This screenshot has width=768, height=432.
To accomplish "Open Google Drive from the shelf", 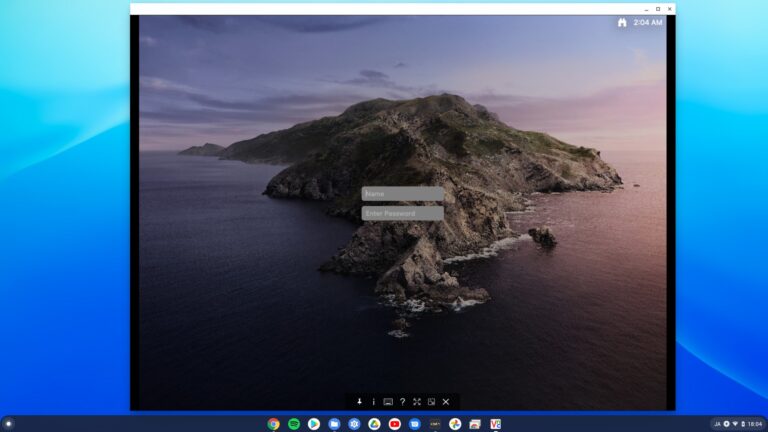I will [374, 424].
